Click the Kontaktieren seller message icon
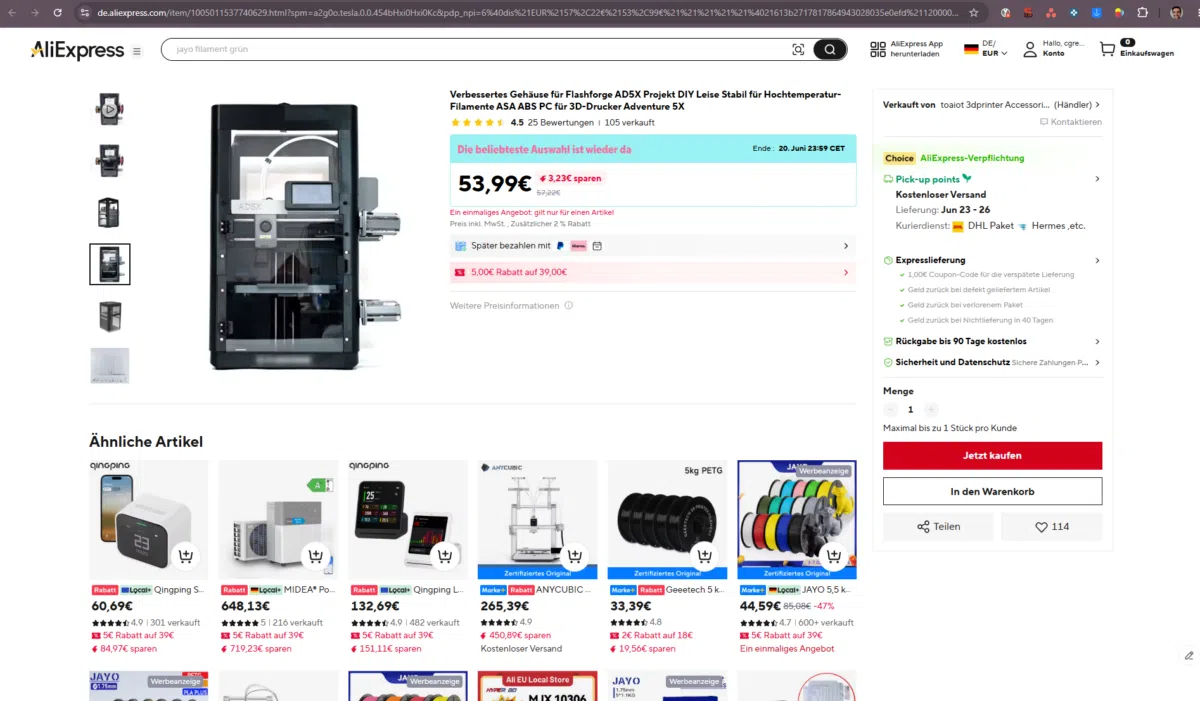The height and width of the screenshot is (701, 1200). pyautogui.click(x=1044, y=122)
